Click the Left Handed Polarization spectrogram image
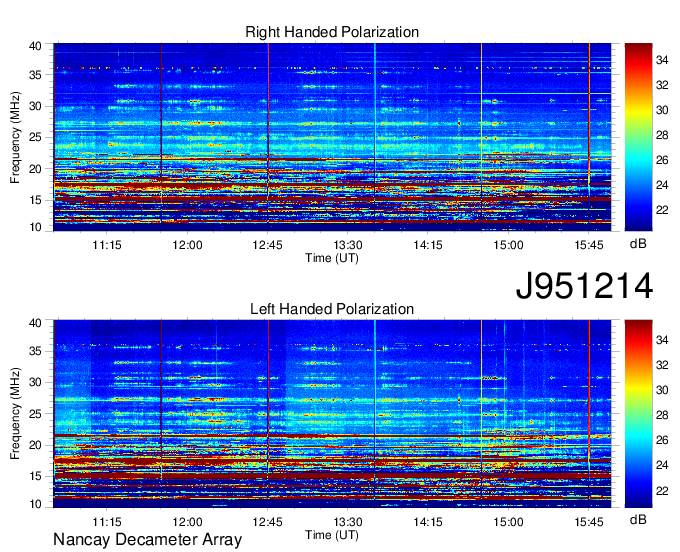Screen dimensions: 680x552 332,414
